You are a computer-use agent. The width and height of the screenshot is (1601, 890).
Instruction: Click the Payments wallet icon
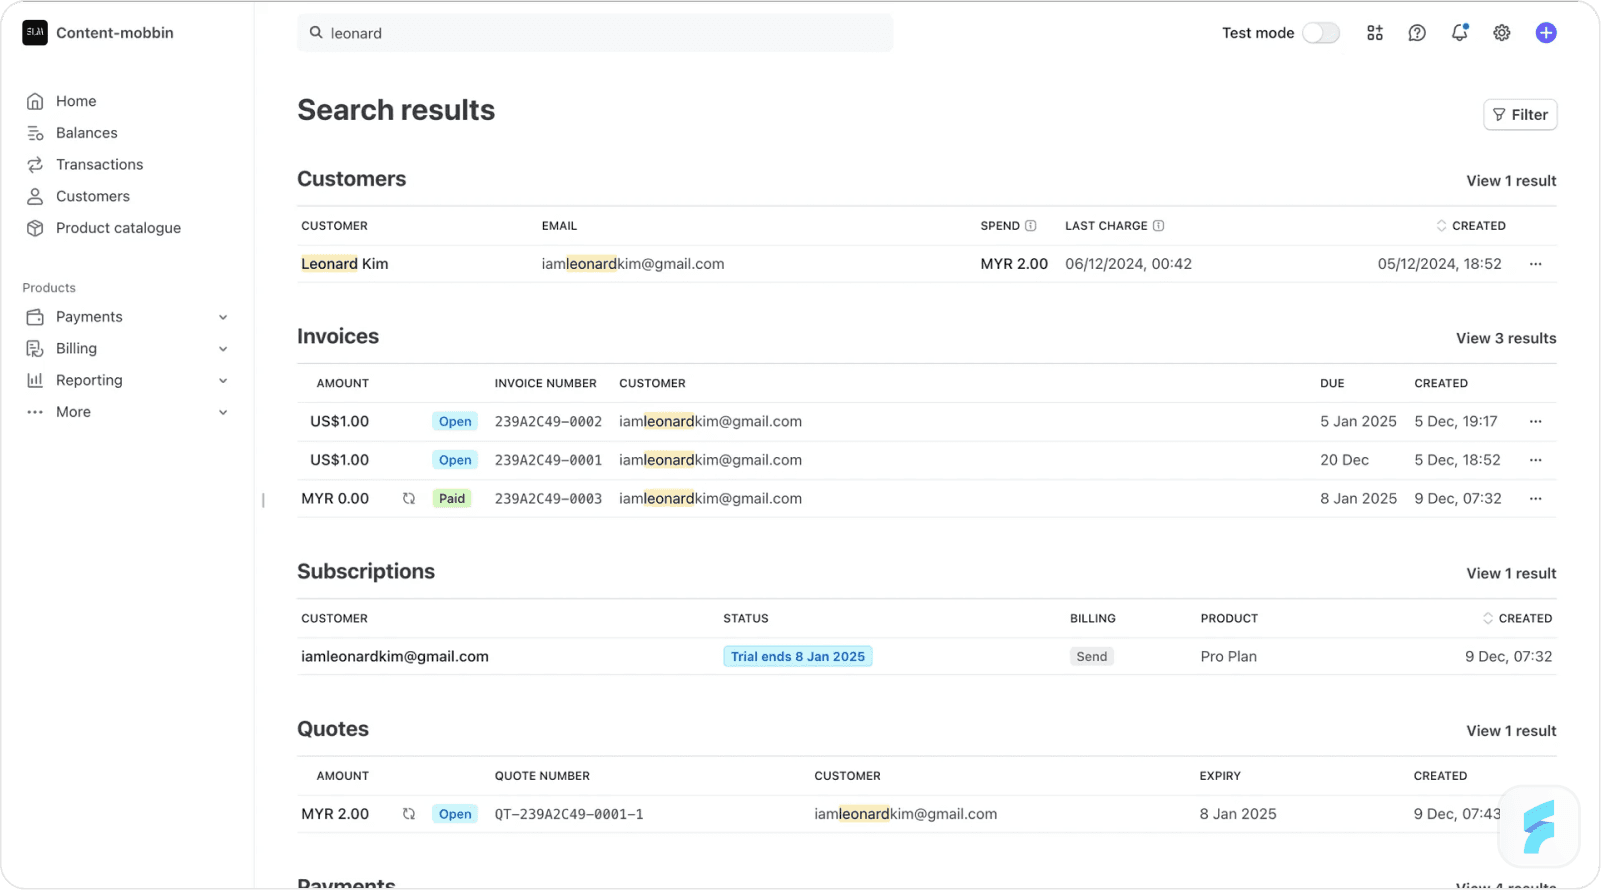35,317
